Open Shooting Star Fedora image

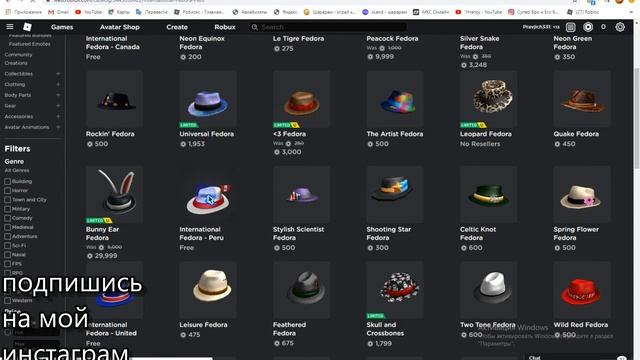point(395,195)
